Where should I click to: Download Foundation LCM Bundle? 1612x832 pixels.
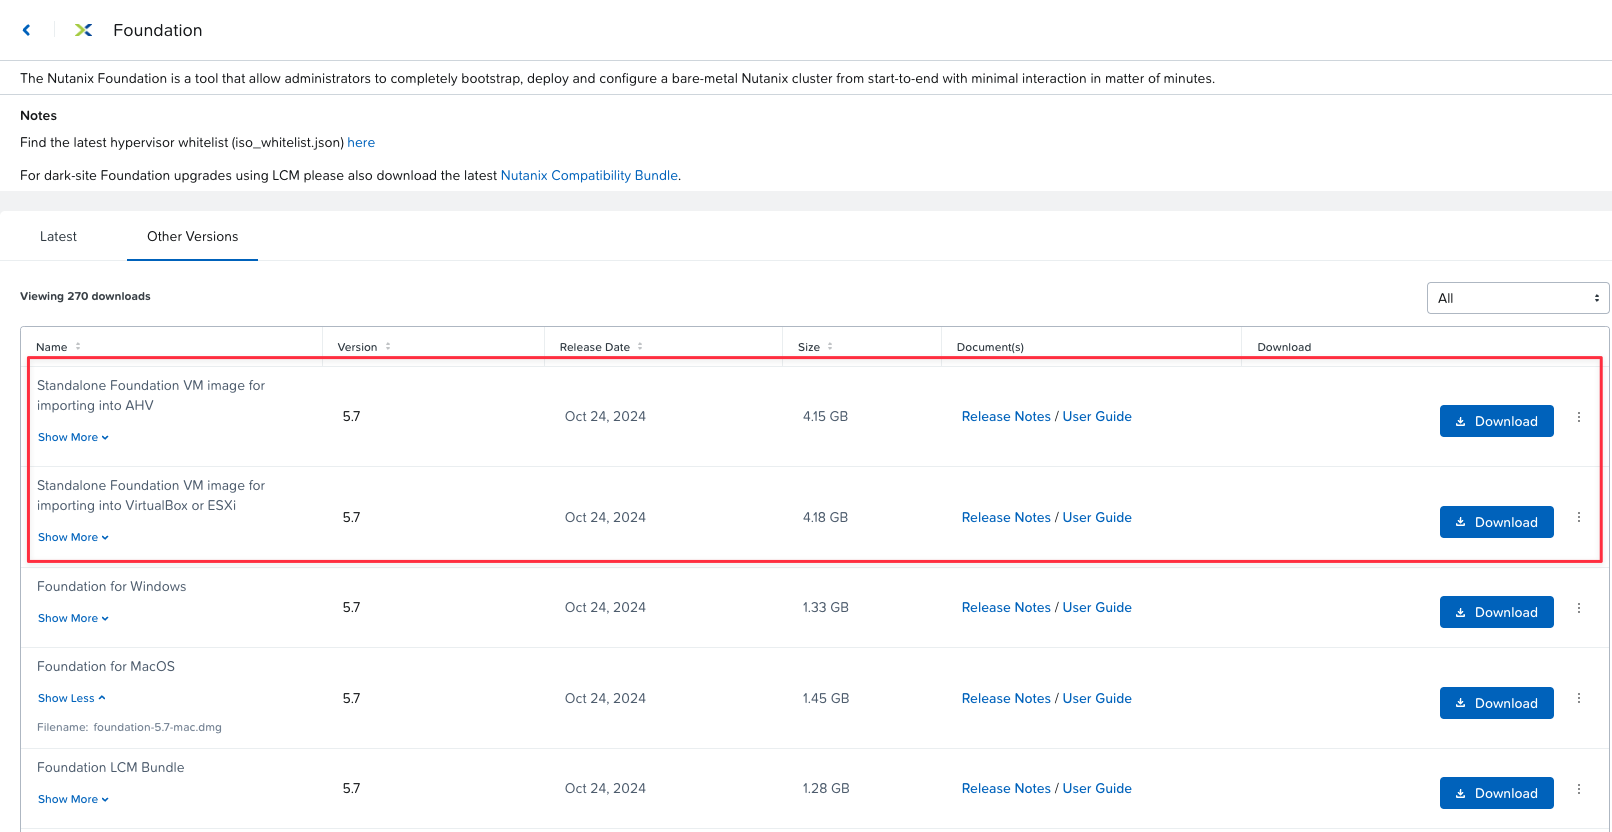pyautogui.click(x=1496, y=793)
